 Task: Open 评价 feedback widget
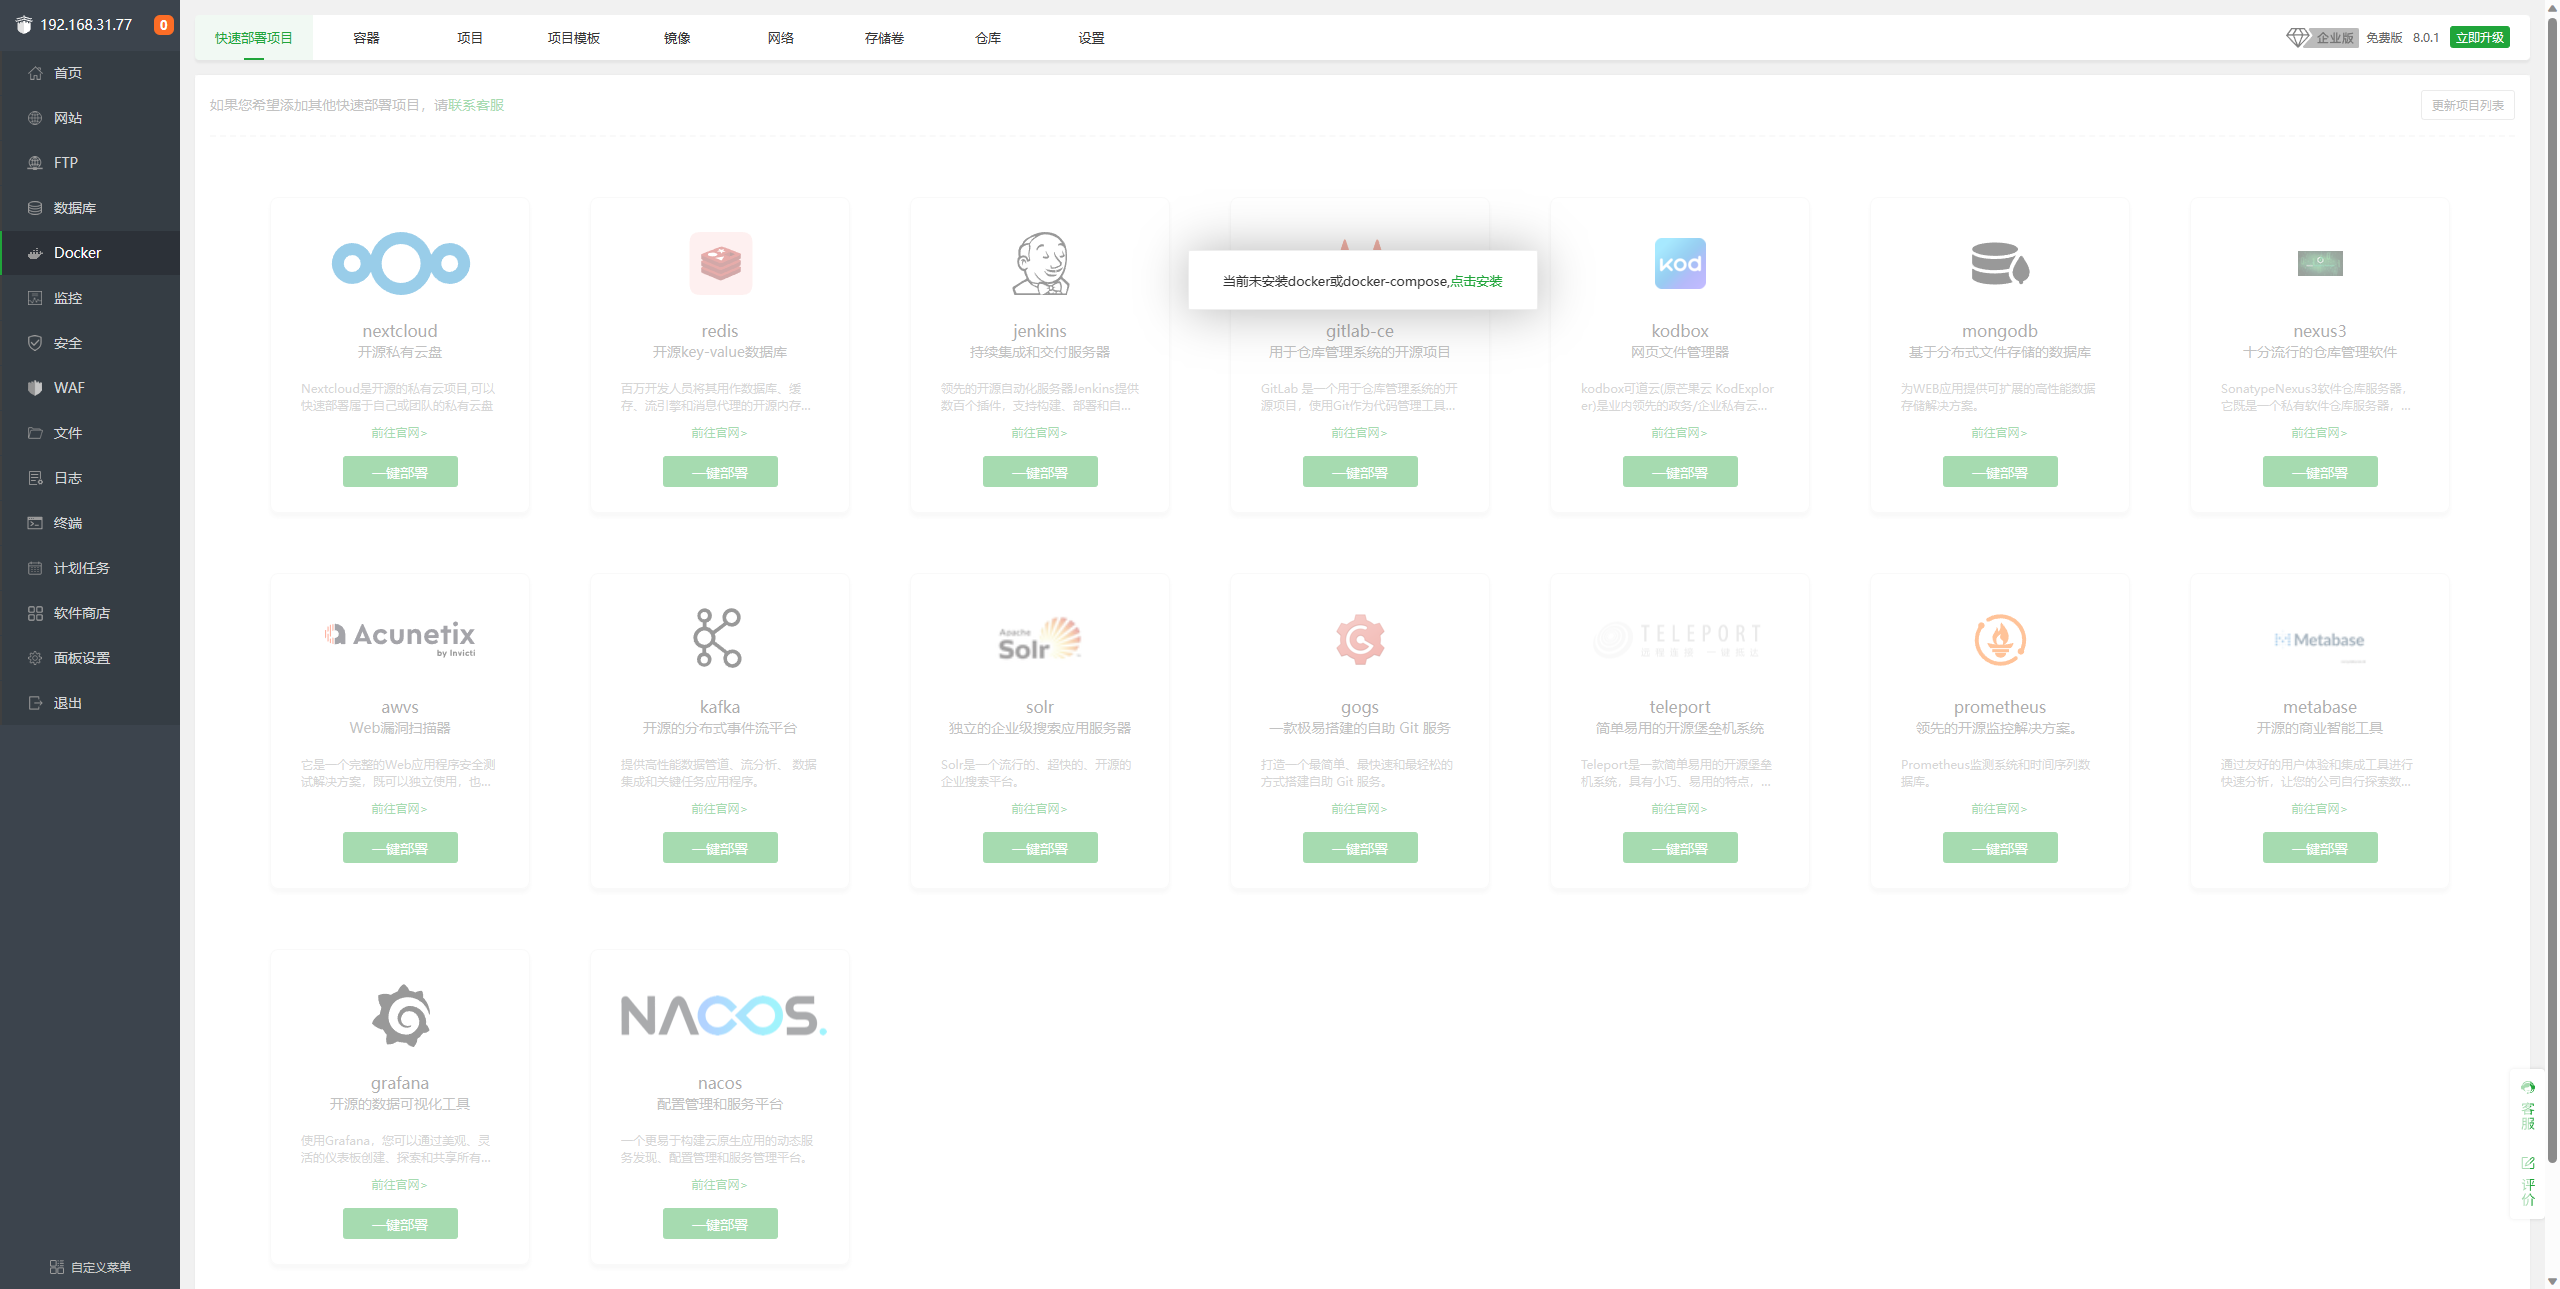[x=2528, y=1181]
